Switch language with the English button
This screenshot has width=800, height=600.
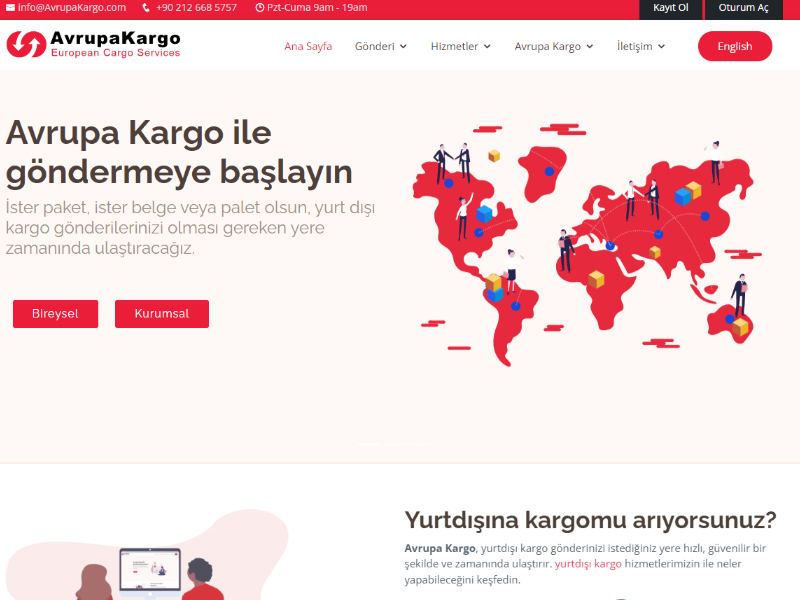coord(735,46)
